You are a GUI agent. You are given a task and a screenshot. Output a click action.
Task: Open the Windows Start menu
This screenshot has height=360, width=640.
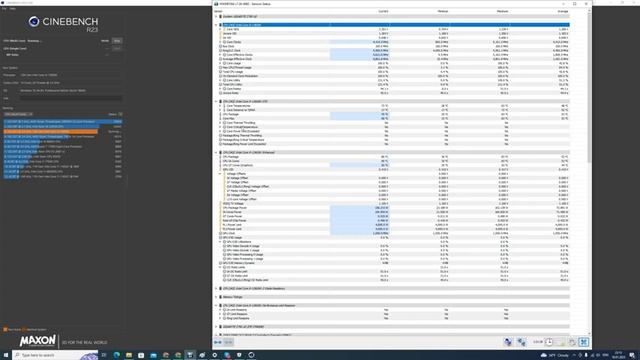tap(6, 355)
